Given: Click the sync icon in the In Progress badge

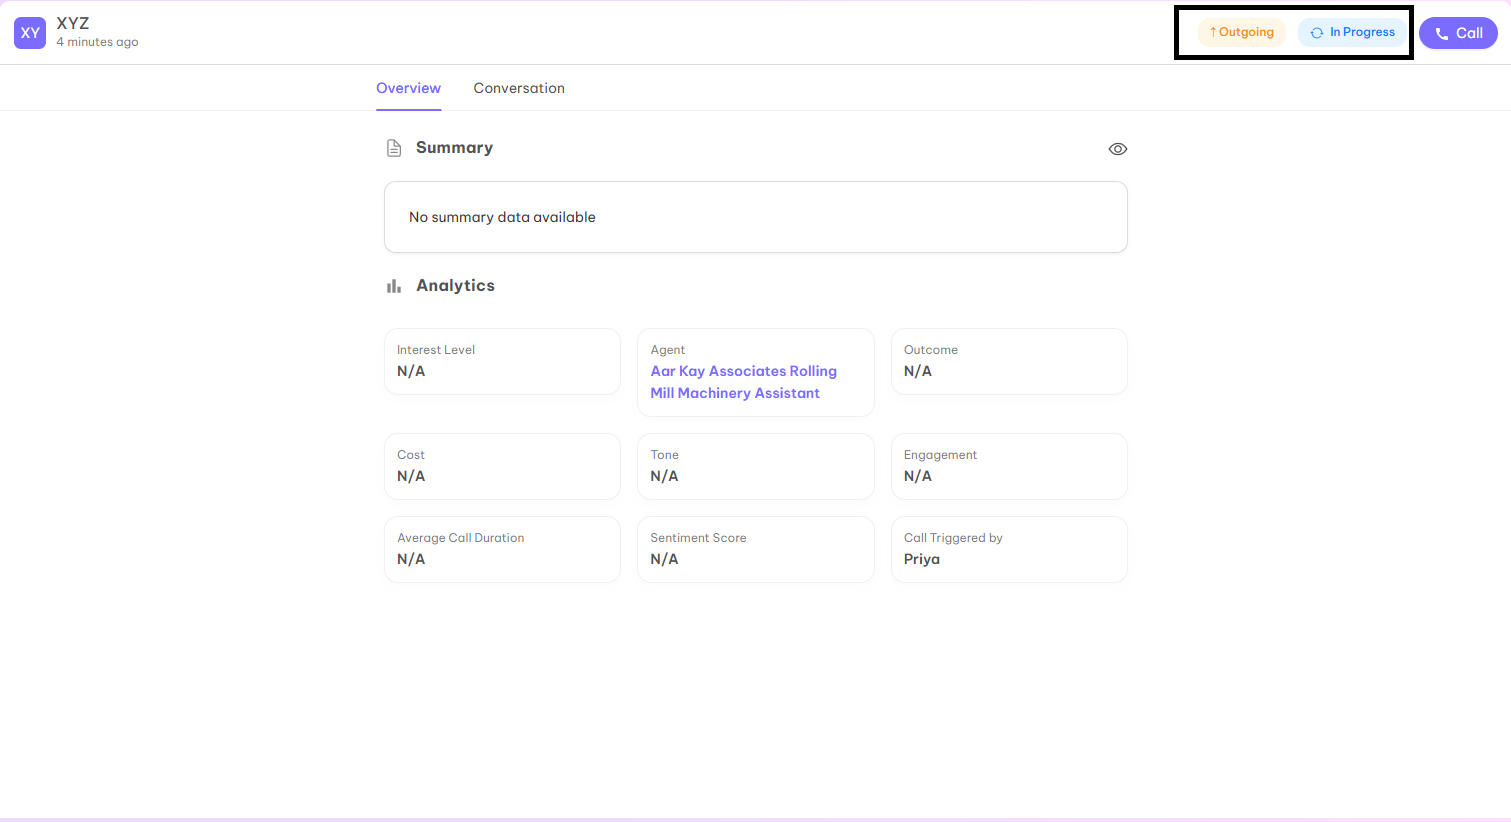Looking at the screenshot, I should 1316,32.
